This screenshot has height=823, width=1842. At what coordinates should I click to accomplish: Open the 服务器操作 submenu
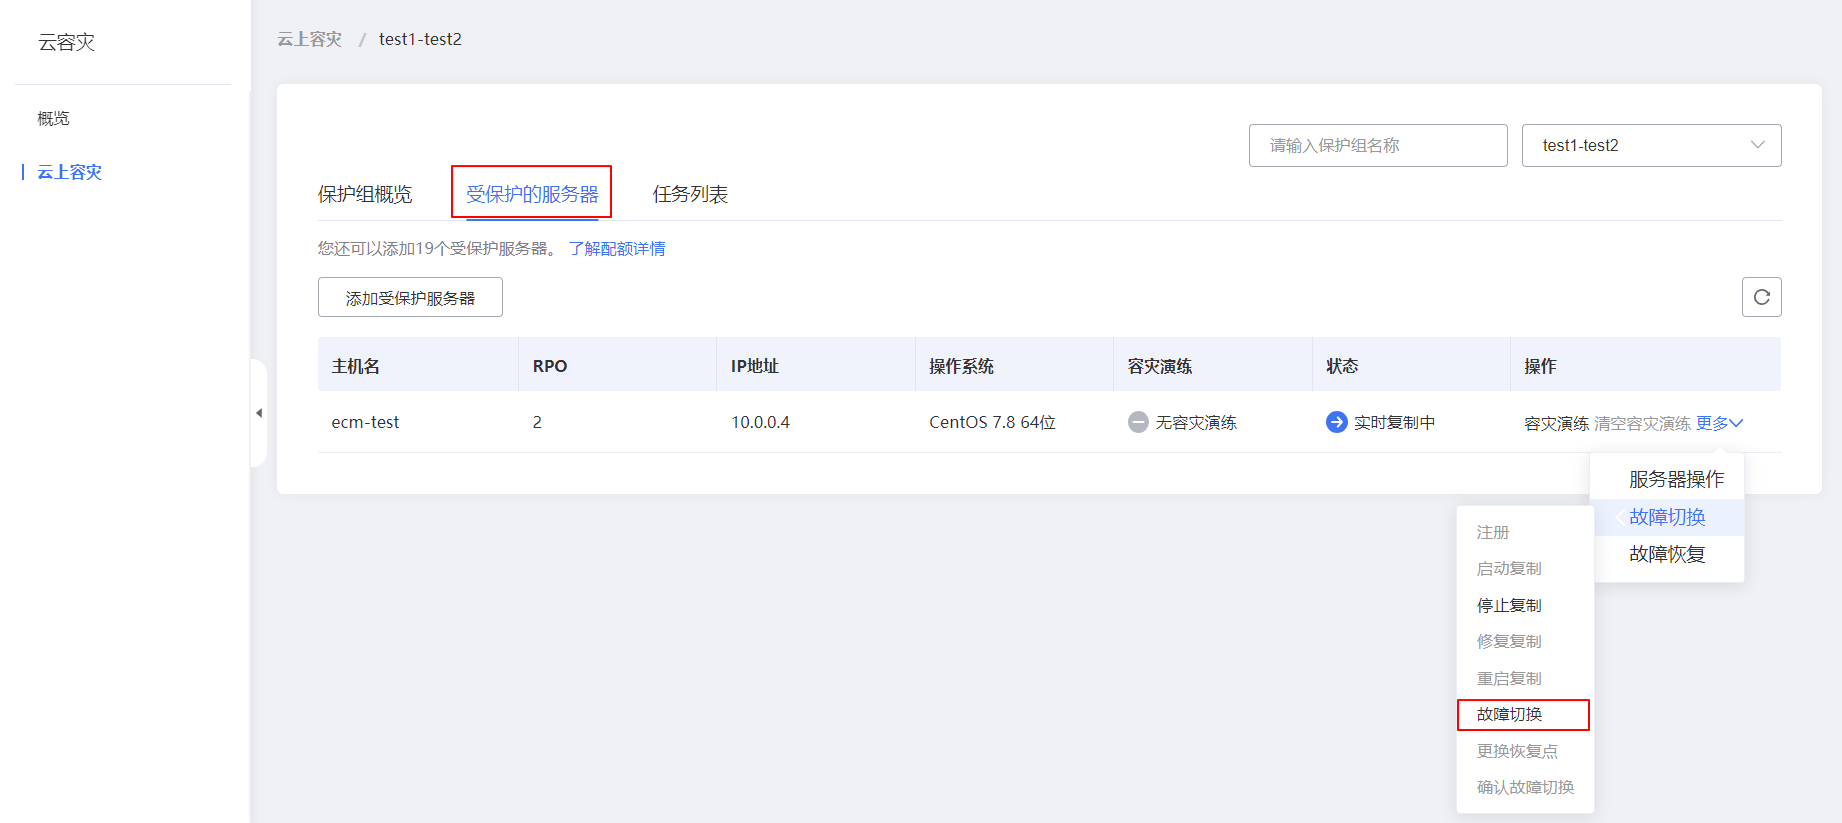pyautogui.click(x=1676, y=479)
